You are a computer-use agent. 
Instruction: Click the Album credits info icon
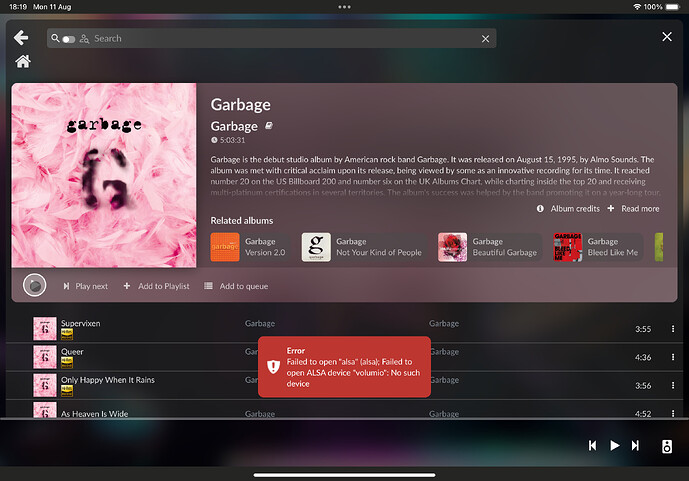pyautogui.click(x=540, y=209)
